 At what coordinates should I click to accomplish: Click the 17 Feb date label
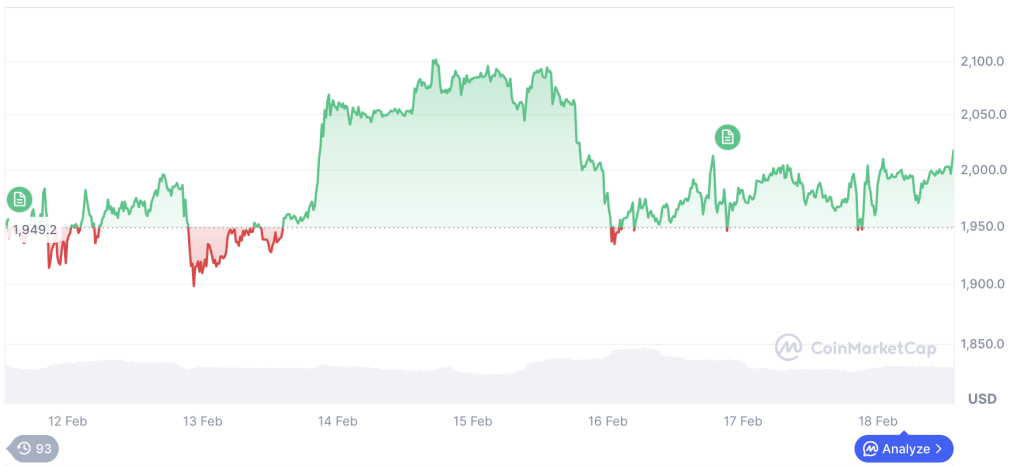743,421
